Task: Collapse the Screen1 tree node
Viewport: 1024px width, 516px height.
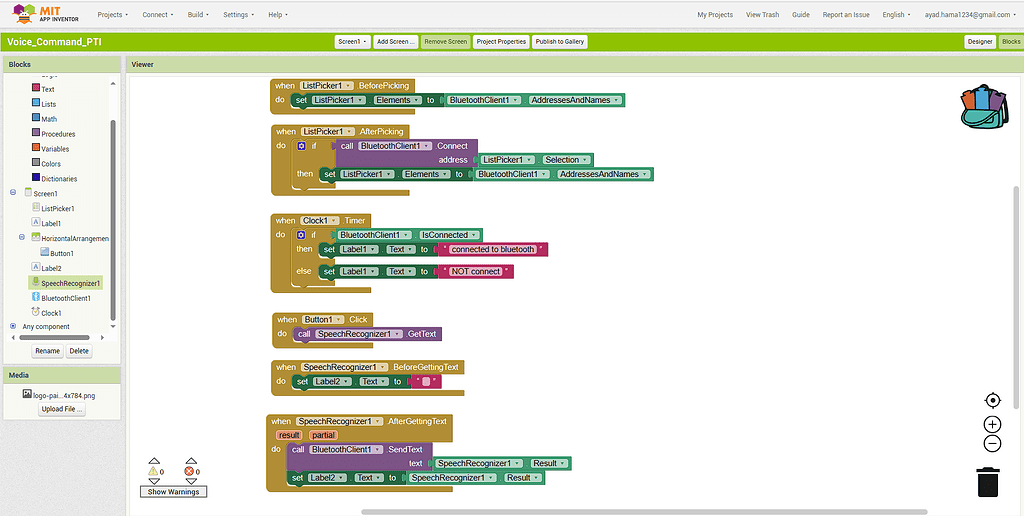Action: click(x=13, y=193)
